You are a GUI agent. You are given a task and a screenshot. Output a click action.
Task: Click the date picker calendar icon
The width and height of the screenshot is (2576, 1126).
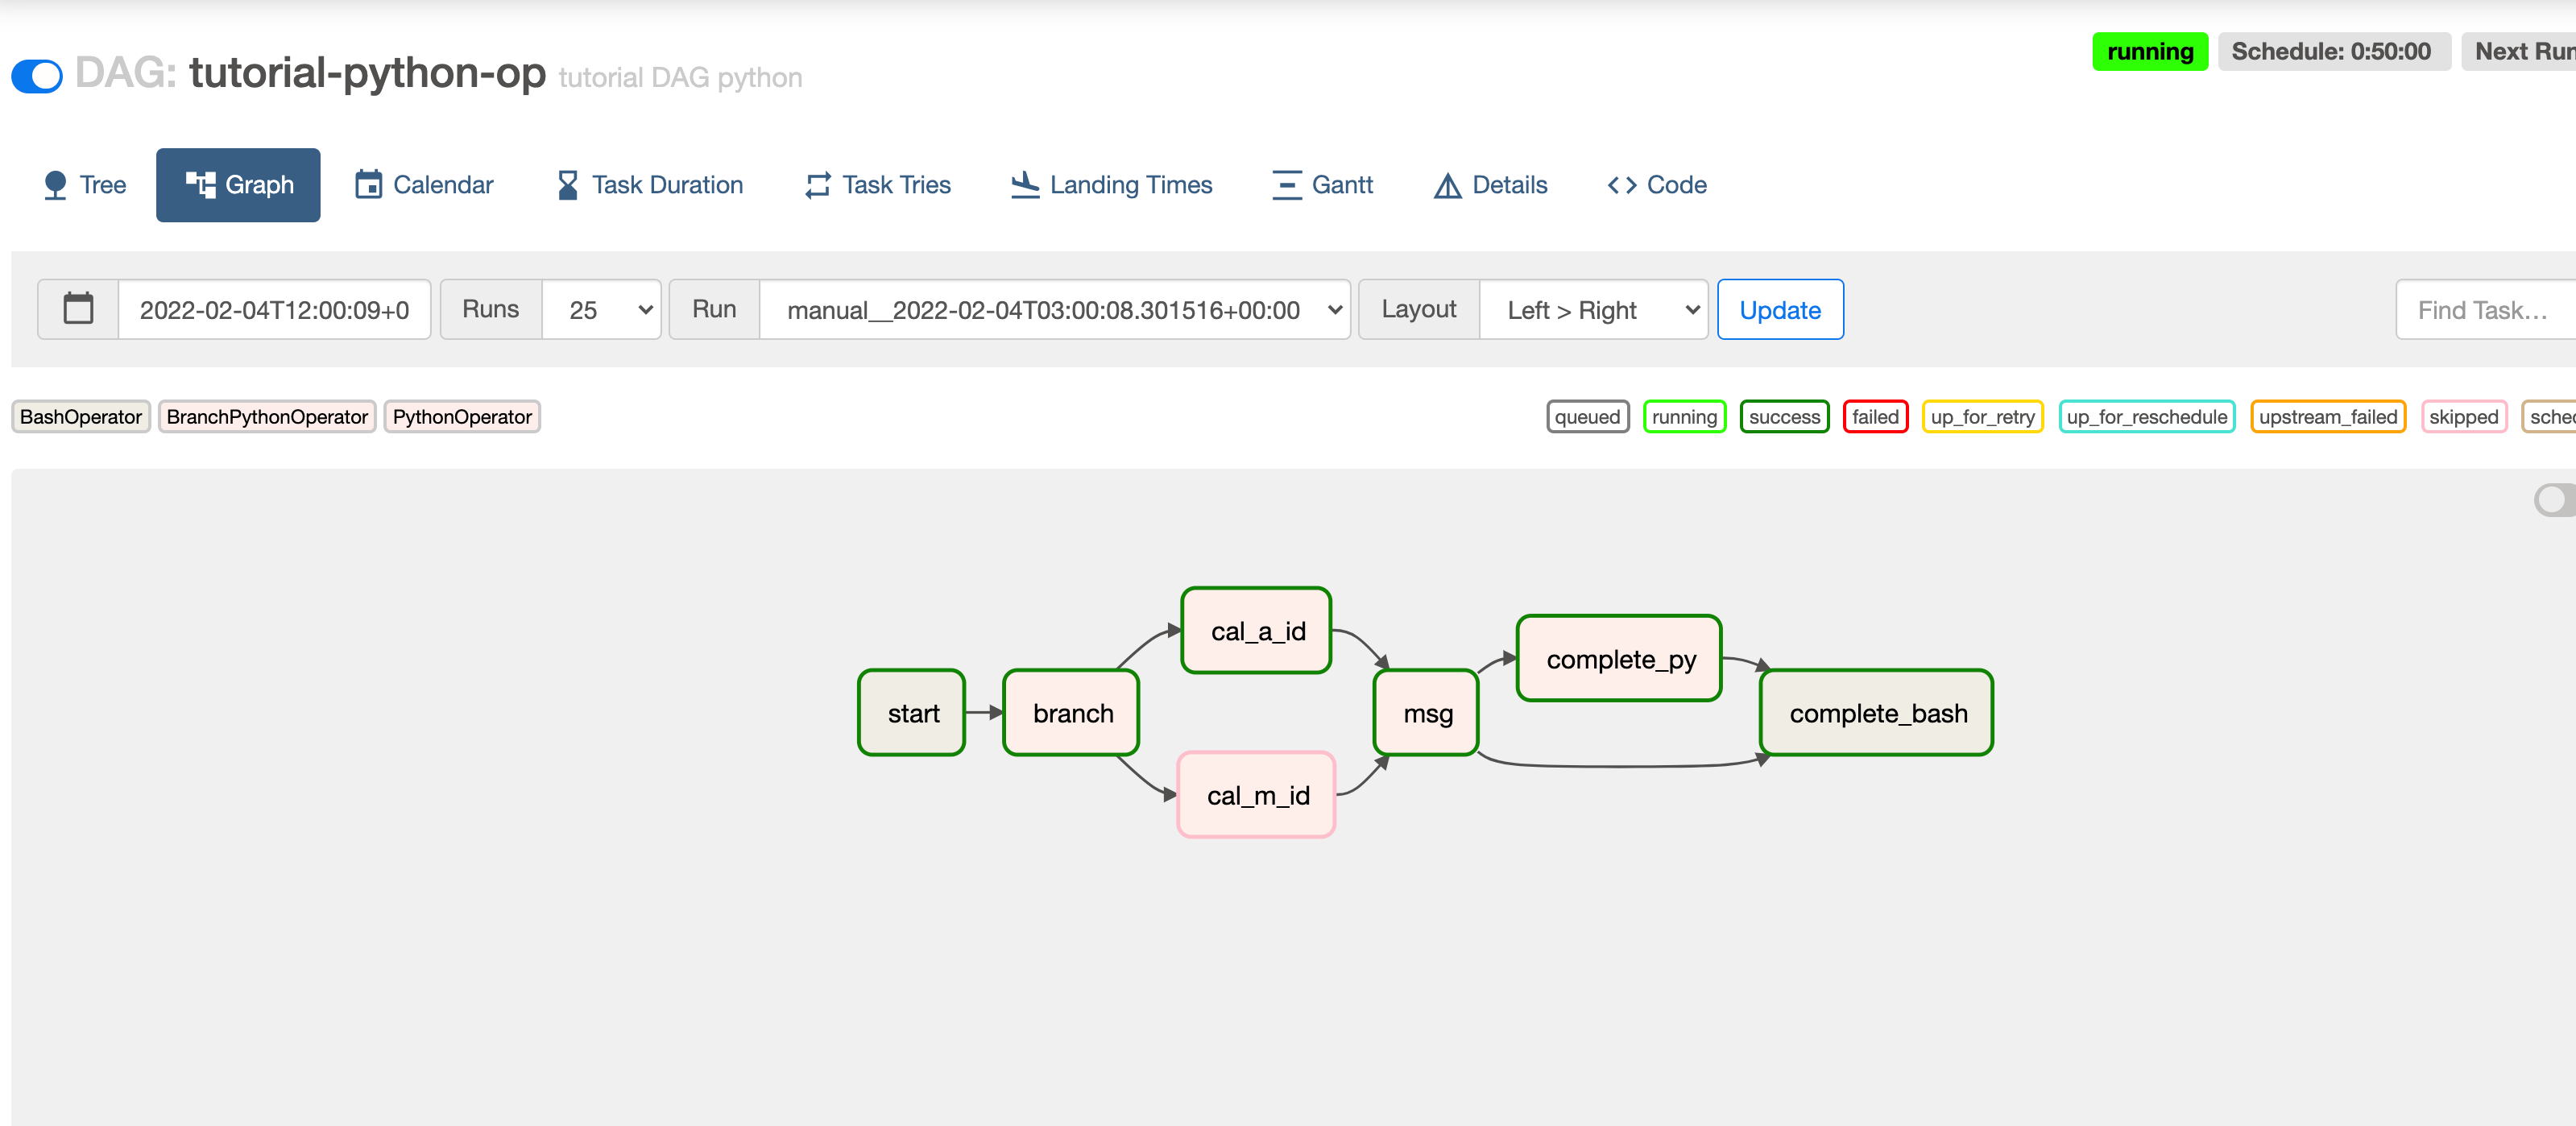(x=78, y=309)
